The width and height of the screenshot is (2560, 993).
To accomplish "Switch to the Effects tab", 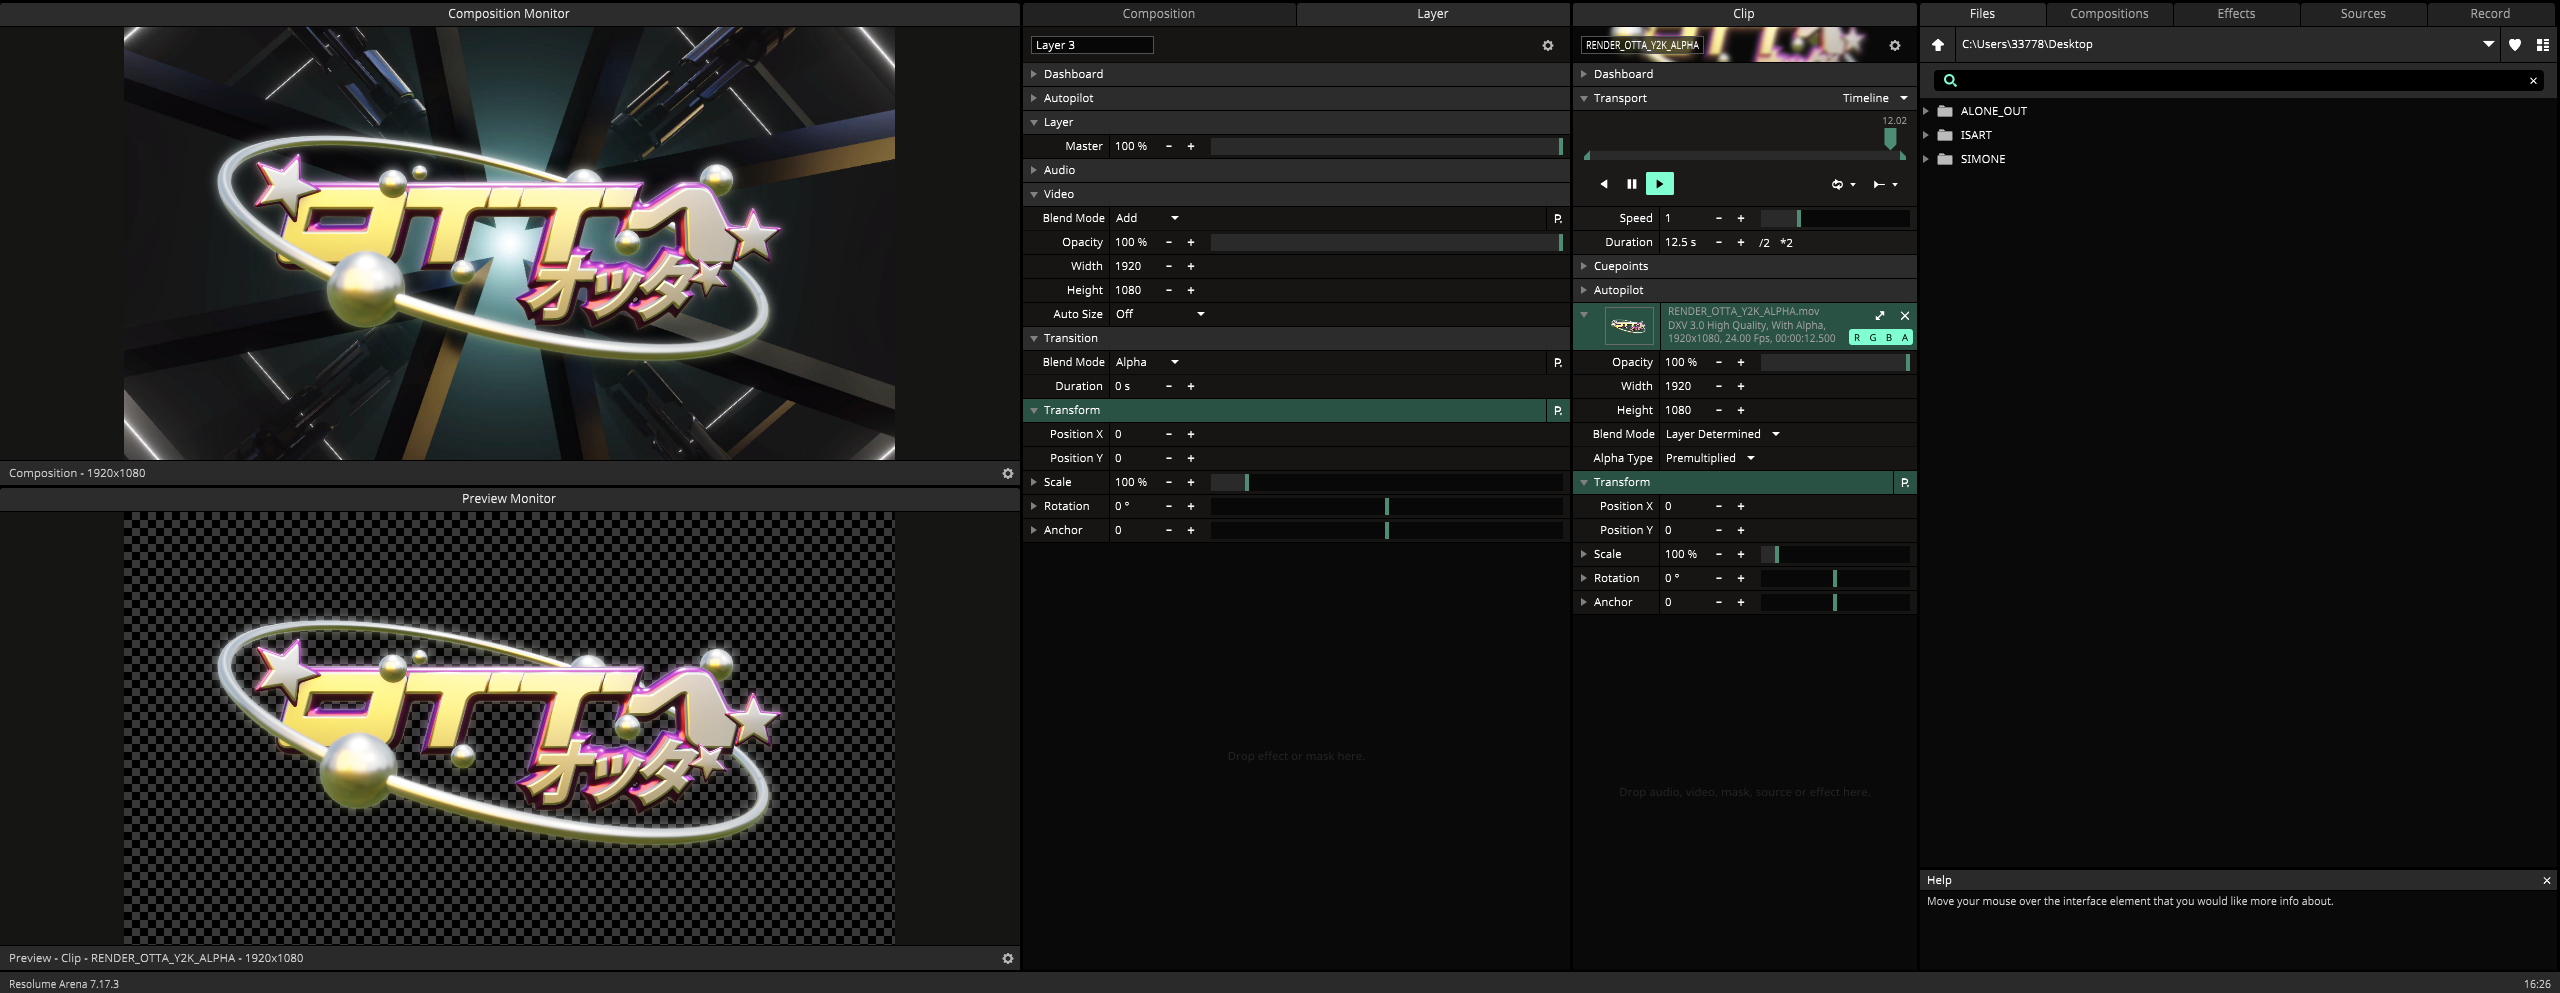I will (x=2236, y=14).
